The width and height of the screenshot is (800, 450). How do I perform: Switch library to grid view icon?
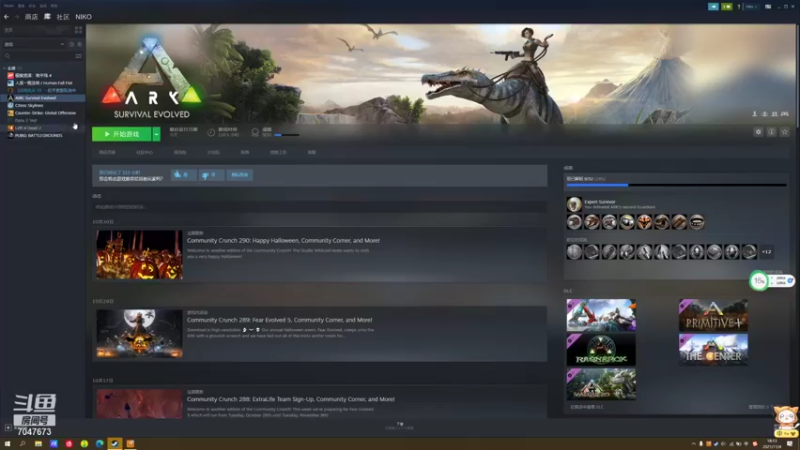point(79,30)
